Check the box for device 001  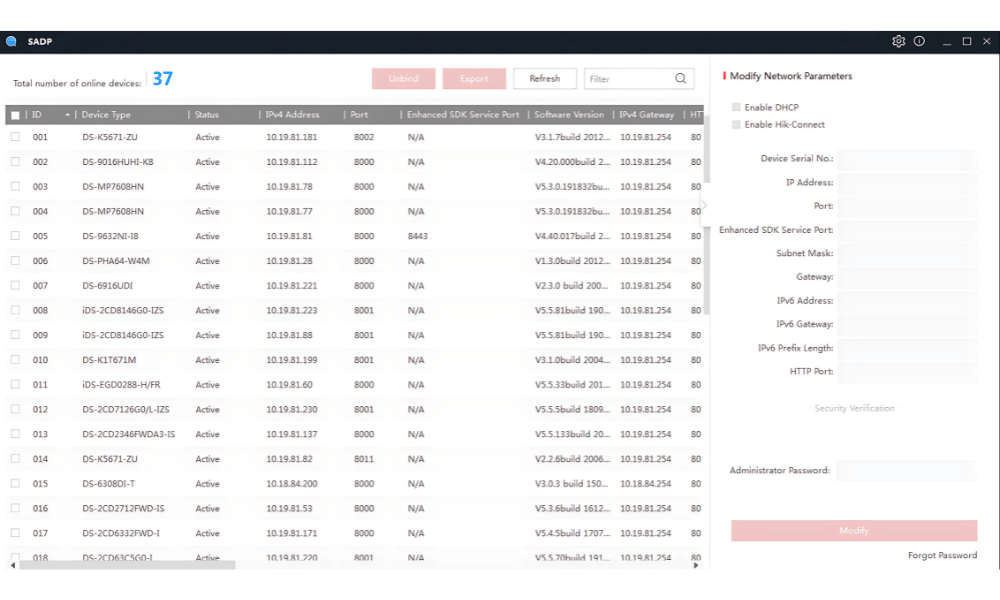(15, 136)
